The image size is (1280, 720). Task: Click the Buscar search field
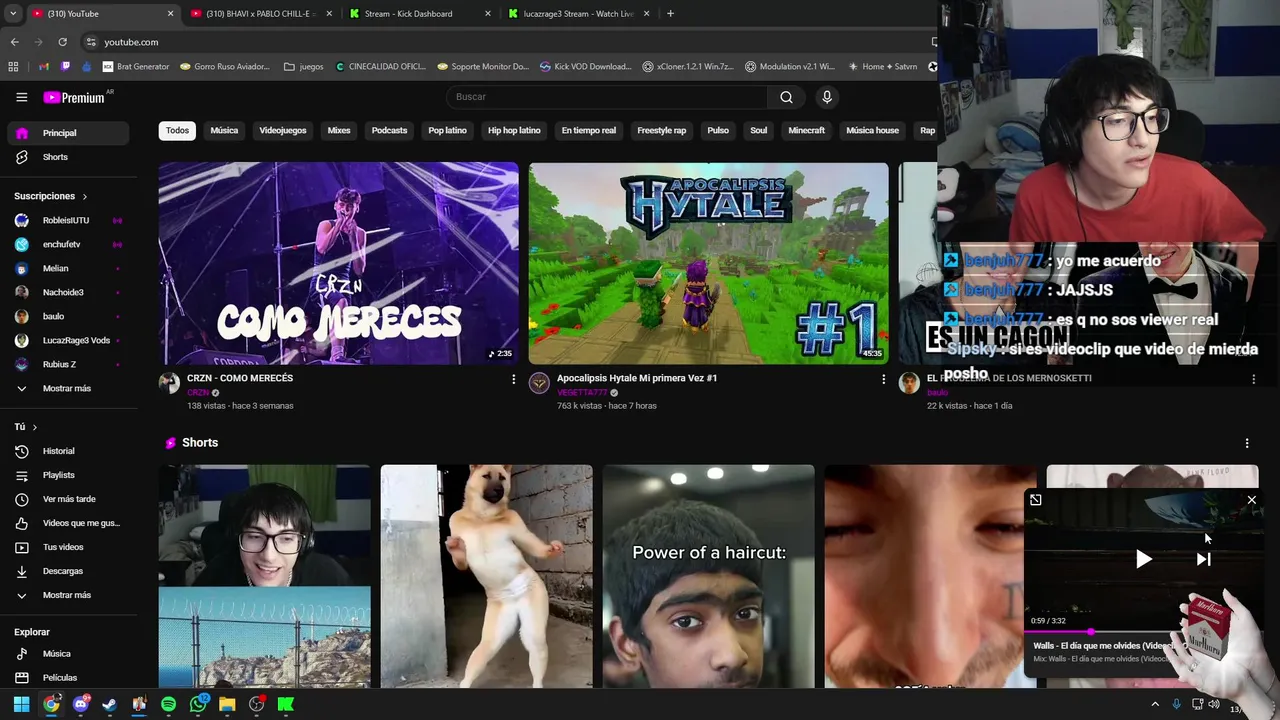[606, 97]
